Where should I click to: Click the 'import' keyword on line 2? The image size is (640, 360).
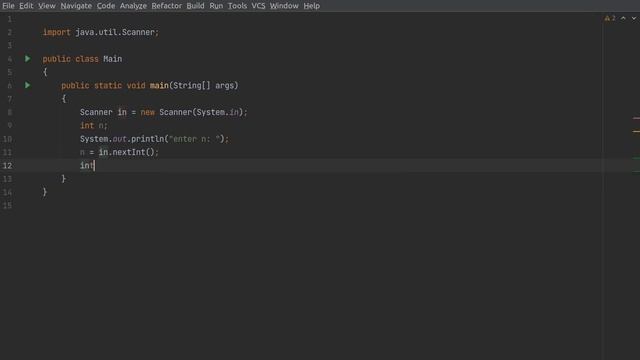(x=56, y=32)
